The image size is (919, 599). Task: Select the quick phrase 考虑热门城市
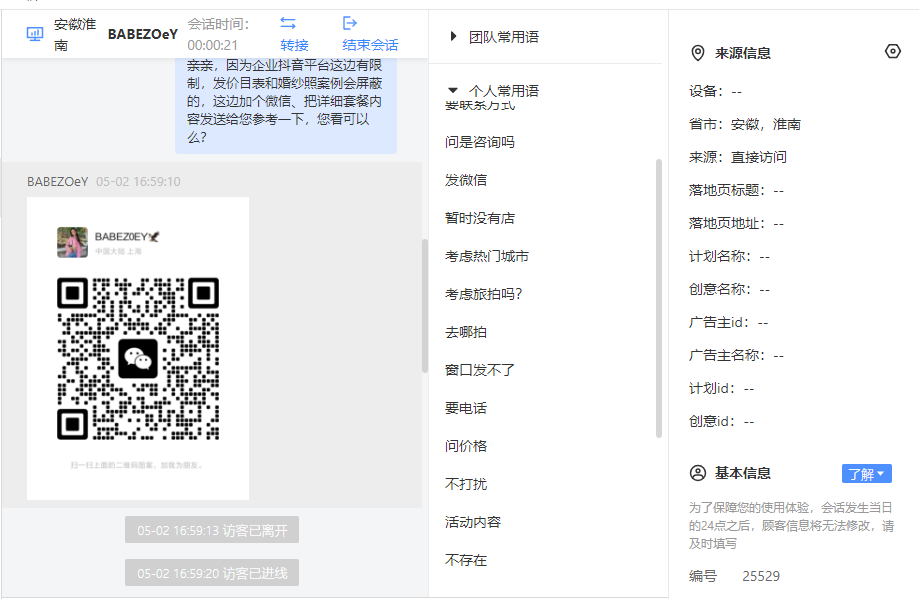pos(486,256)
